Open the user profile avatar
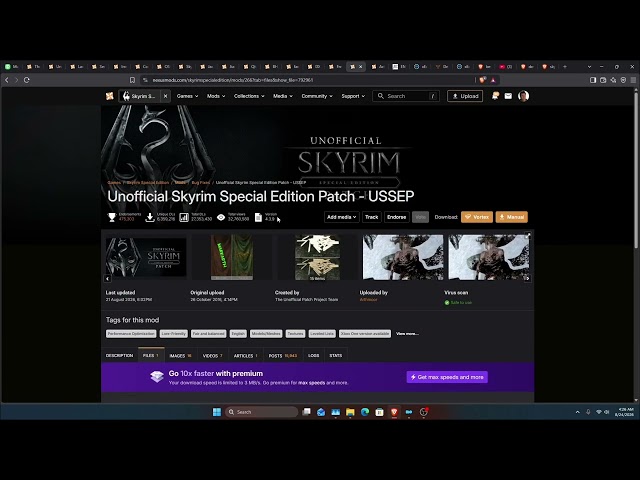This screenshot has width=640, height=480. tap(523, 96)
